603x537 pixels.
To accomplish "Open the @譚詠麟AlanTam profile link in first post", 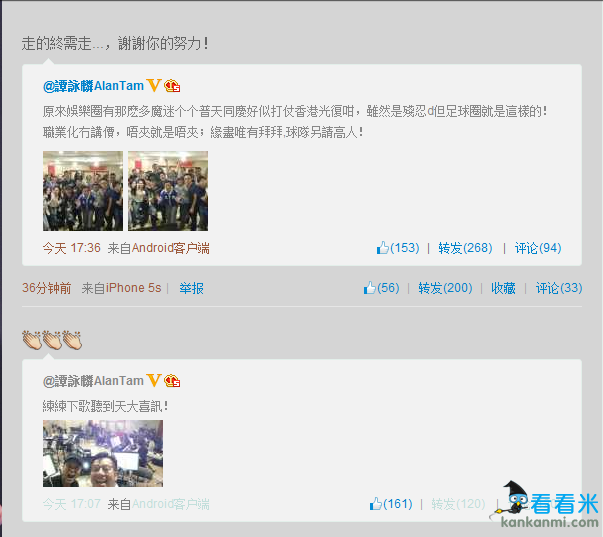I will (x=93, y=86).
